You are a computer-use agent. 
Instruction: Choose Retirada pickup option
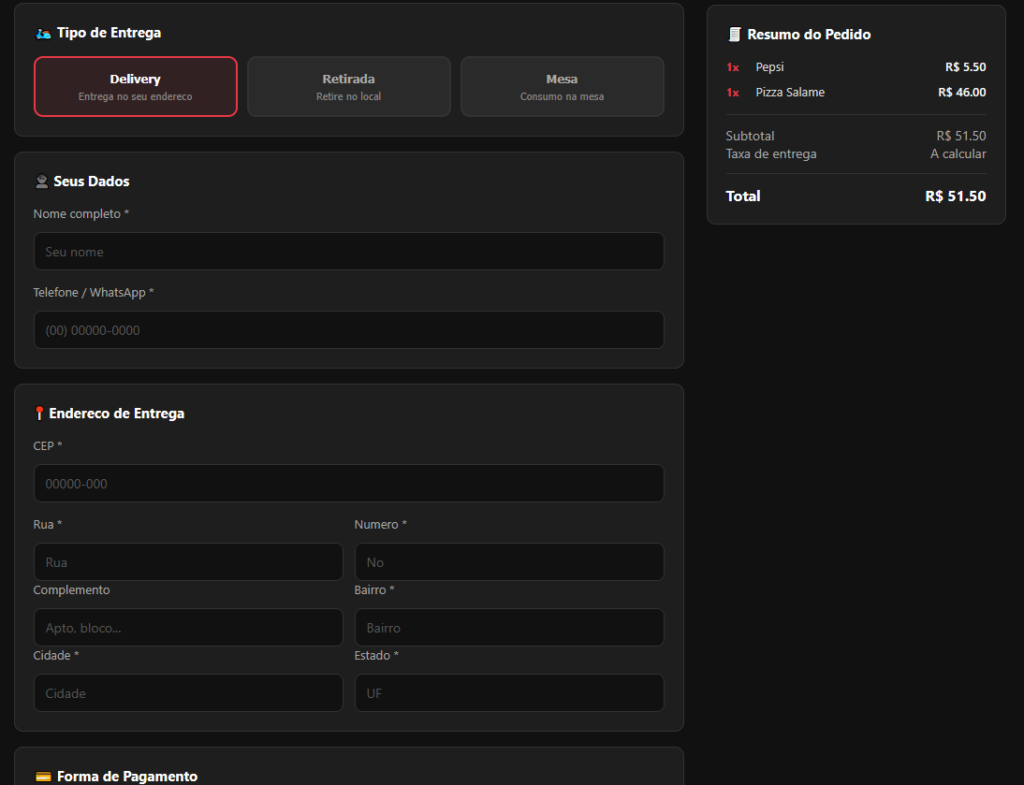[x=348, y=86]
